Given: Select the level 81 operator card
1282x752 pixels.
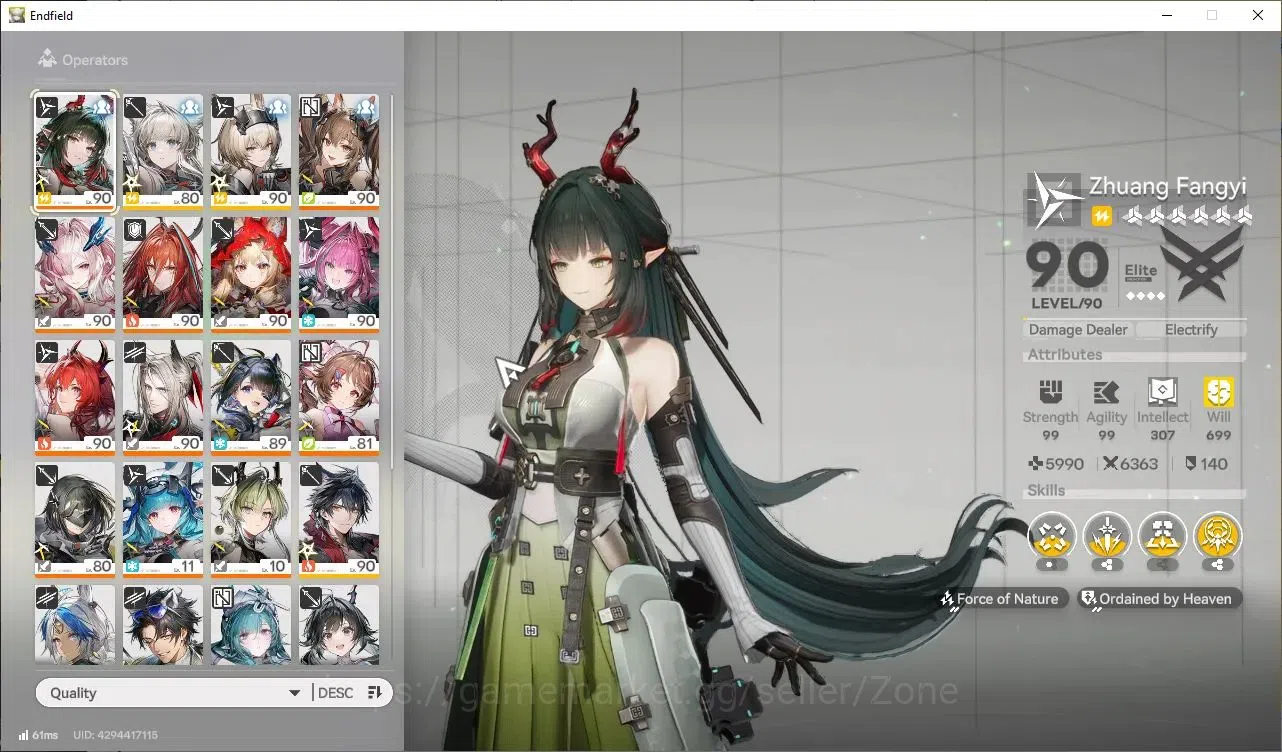Looking at the screenshot, I should pyautogui.click(x=339, y=398).
